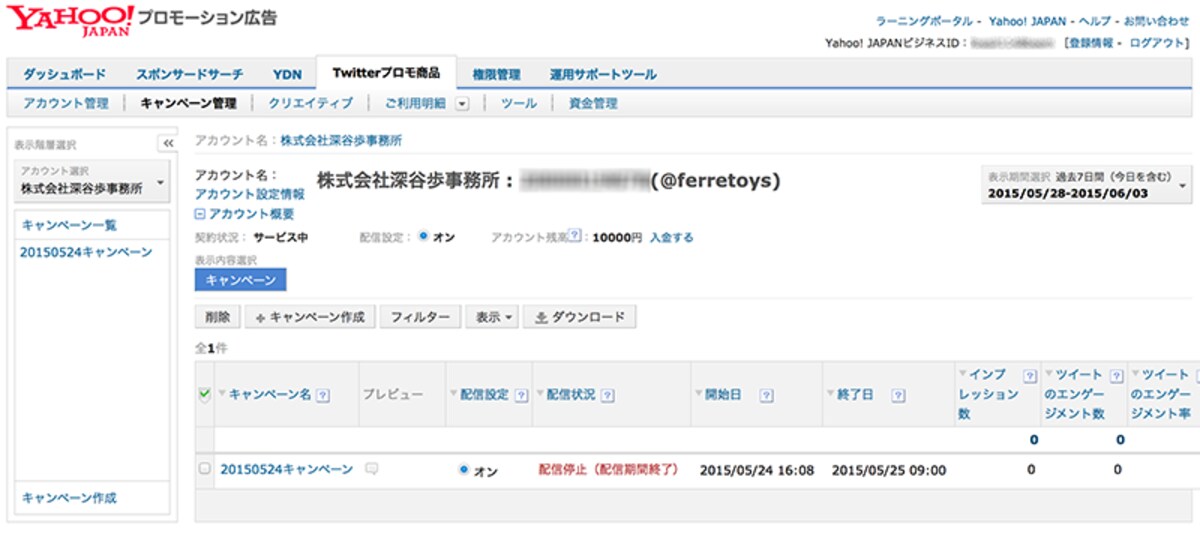Click end date 2015/05/25 09:00 cell
This screenshot has width=1200, height=537.
click(x=889, y=469)
